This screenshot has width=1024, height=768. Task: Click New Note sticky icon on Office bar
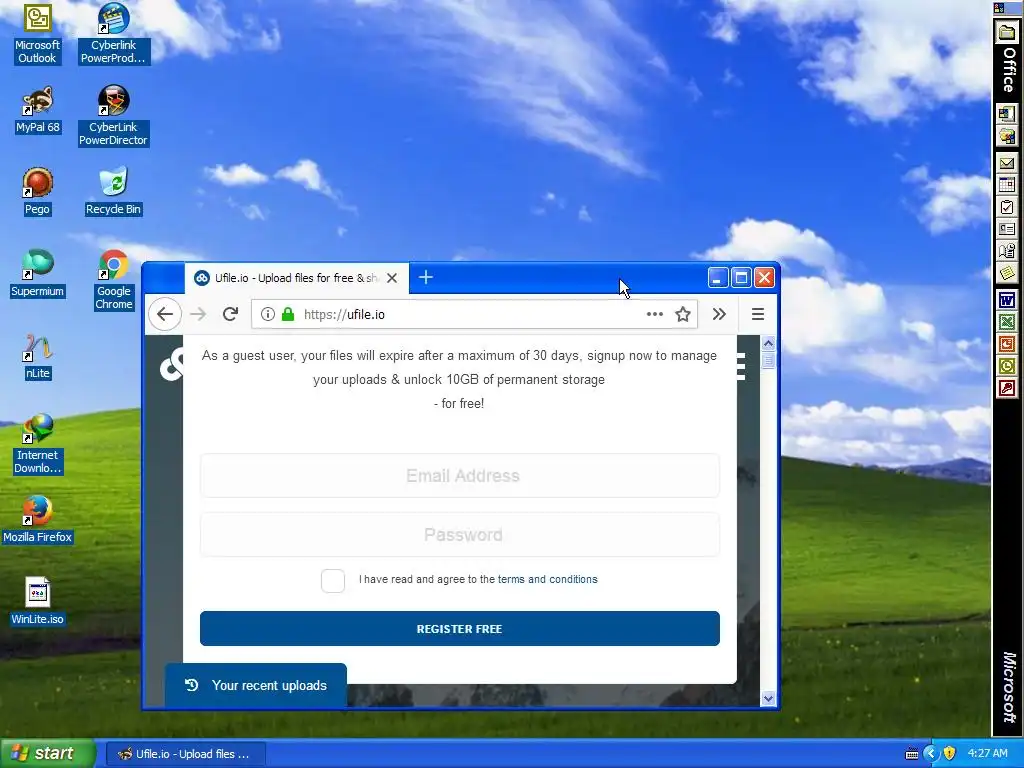point(1006,272)
